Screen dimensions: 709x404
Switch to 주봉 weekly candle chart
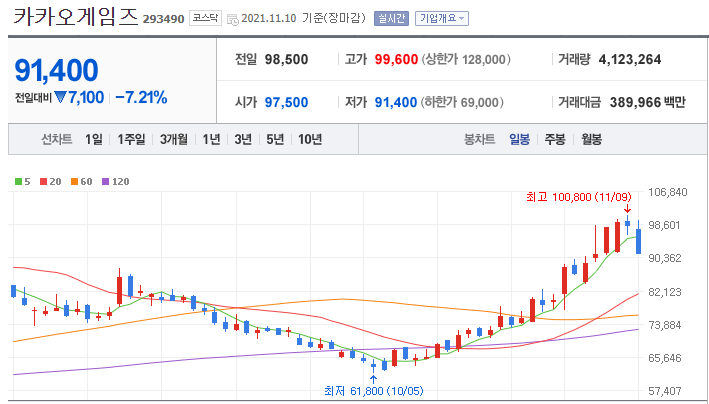click(555, 139)
